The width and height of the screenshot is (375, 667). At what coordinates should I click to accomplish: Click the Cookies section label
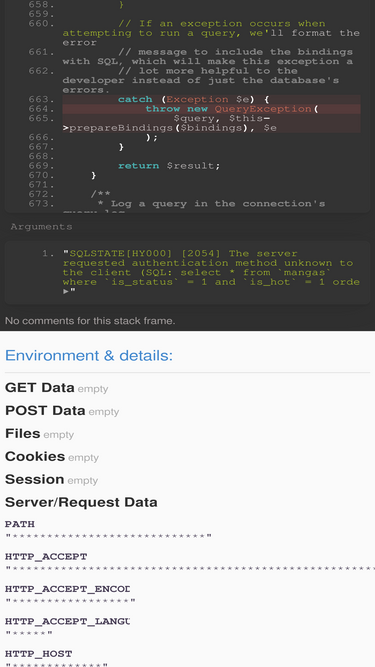35,456
